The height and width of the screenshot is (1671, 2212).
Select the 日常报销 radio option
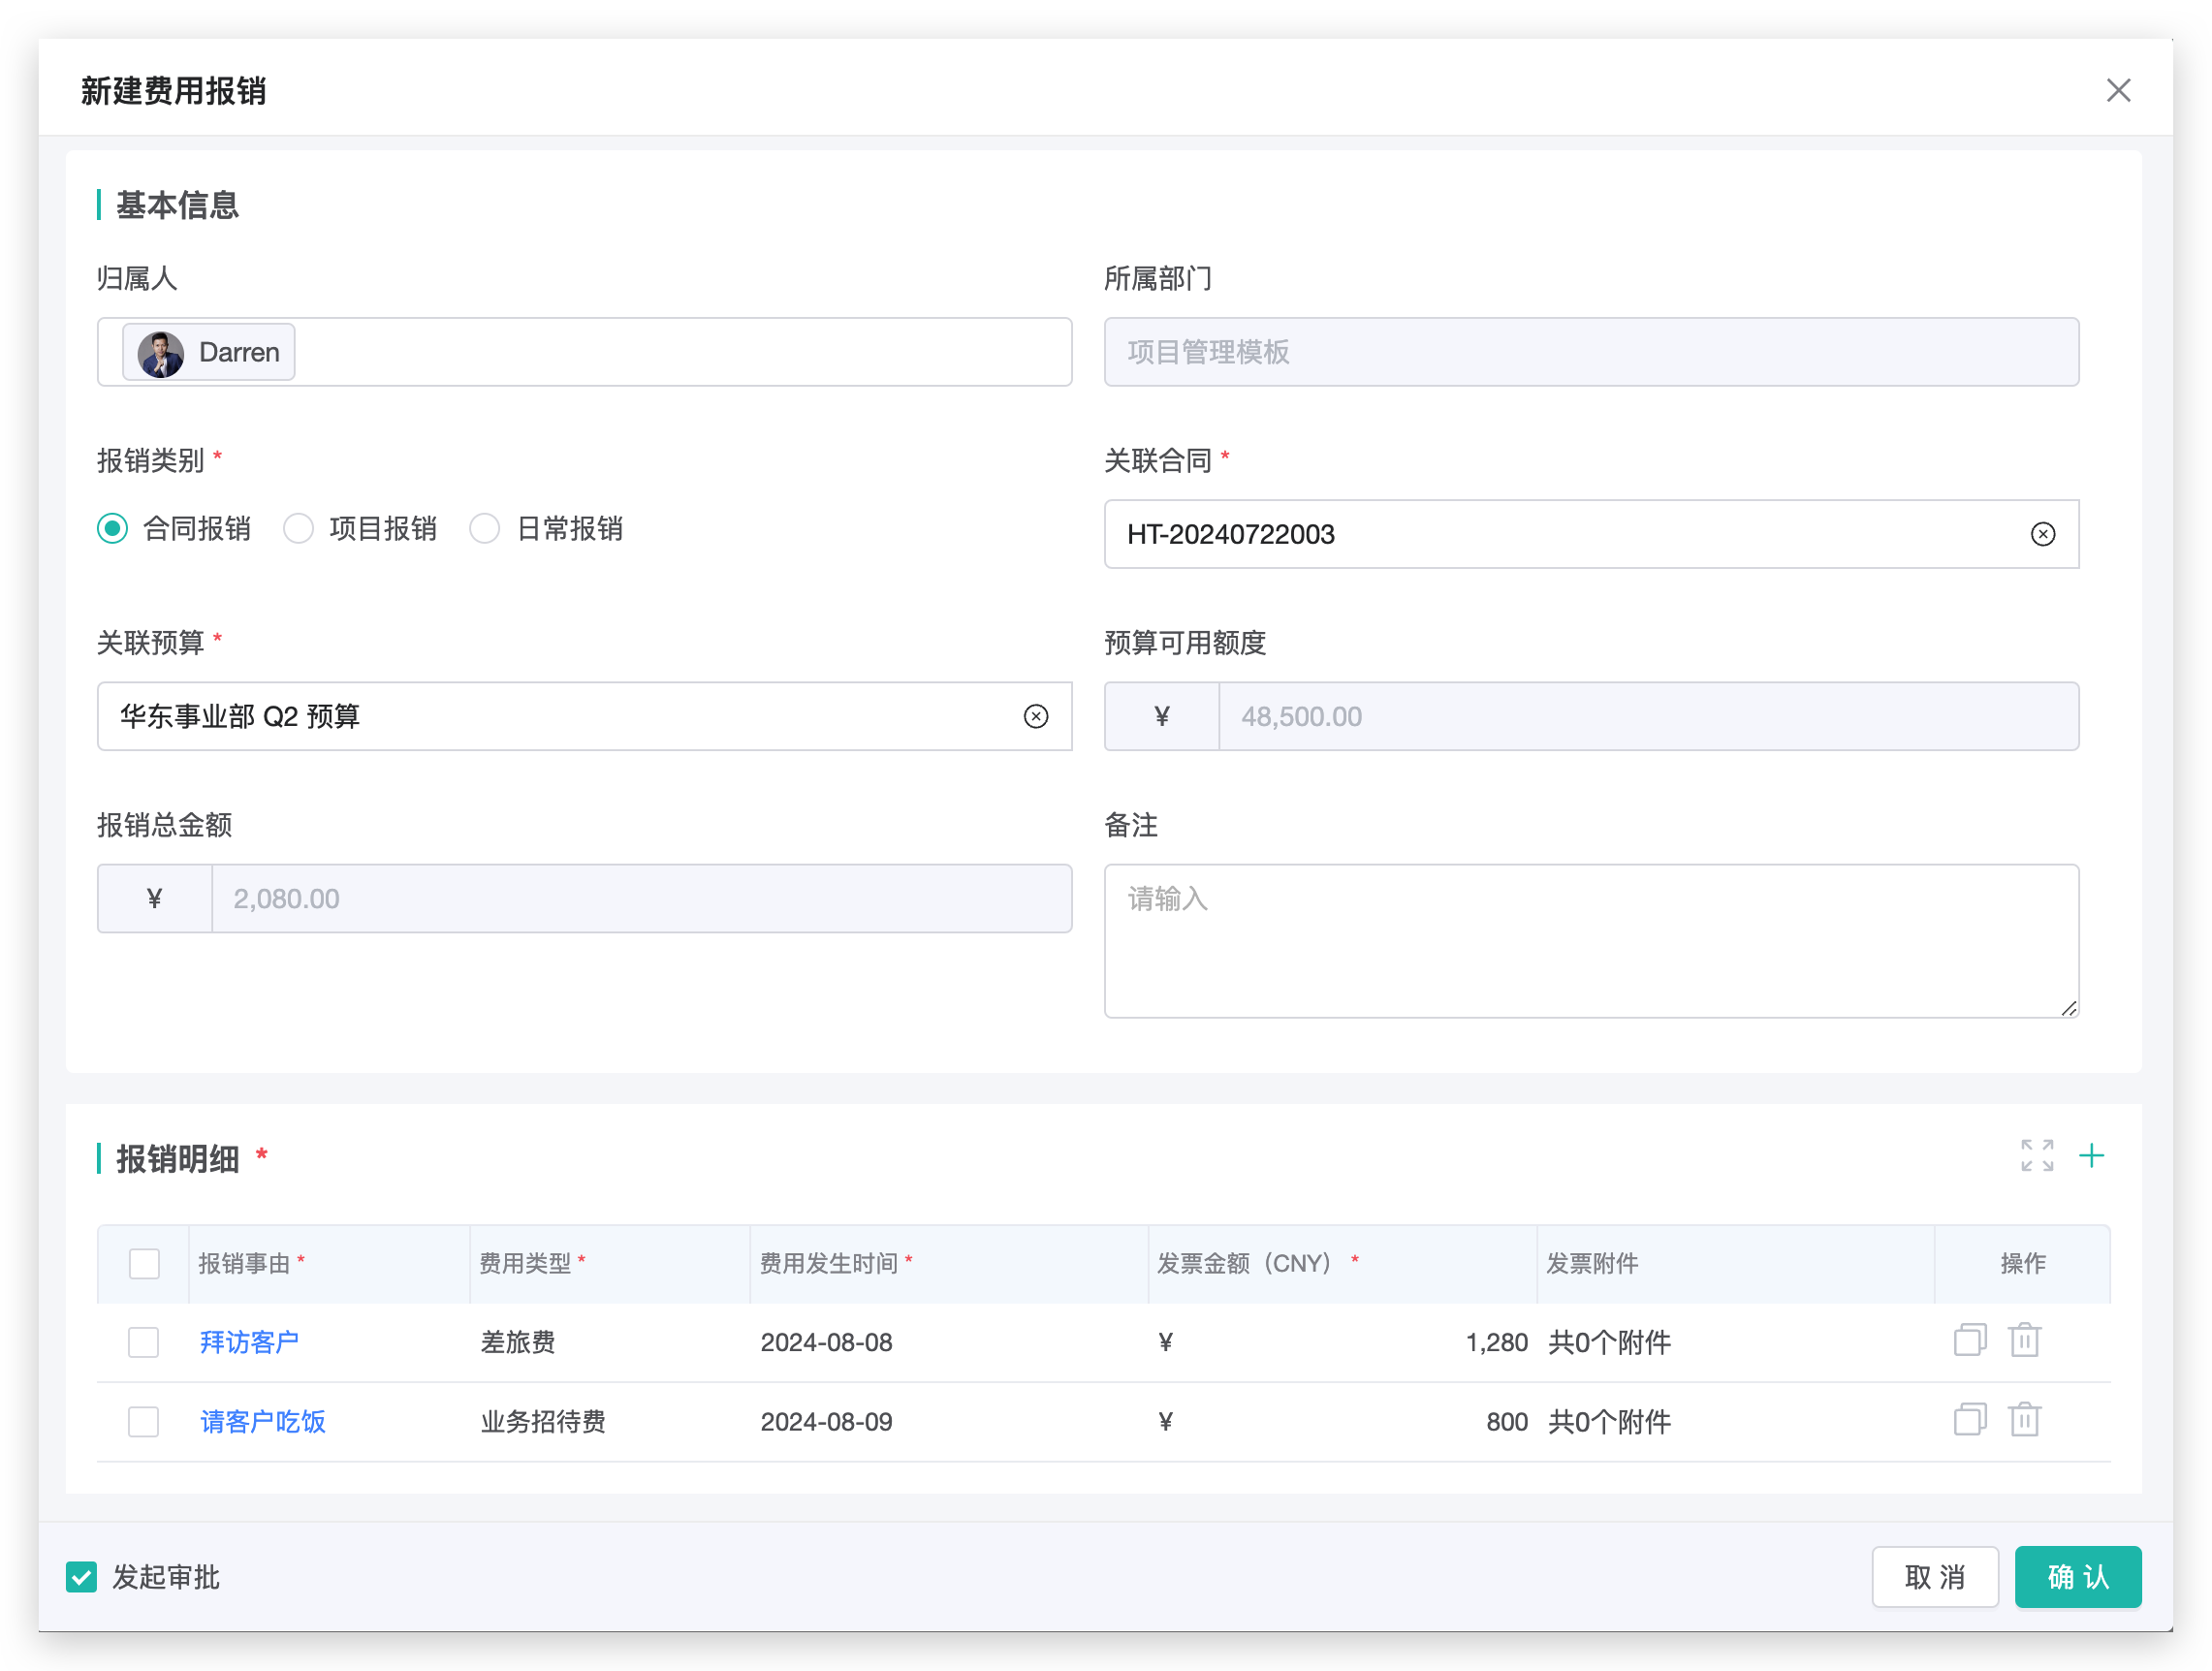[x=485, y=528]
